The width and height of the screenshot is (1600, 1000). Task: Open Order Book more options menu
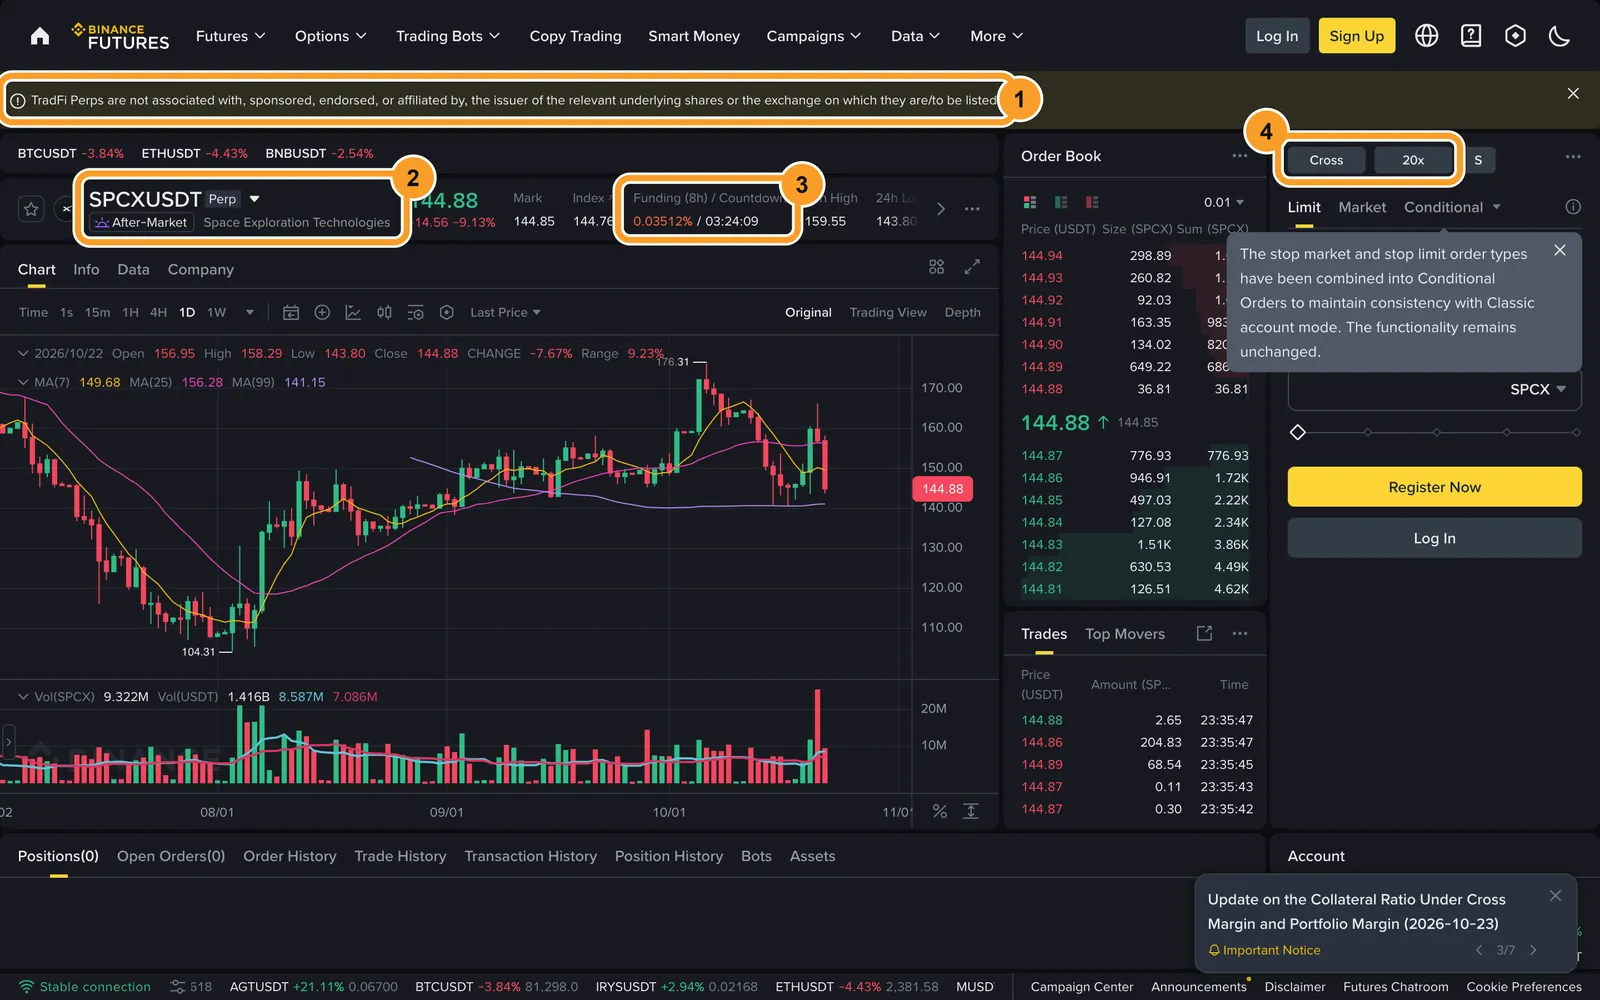(x=1240, y=156)
